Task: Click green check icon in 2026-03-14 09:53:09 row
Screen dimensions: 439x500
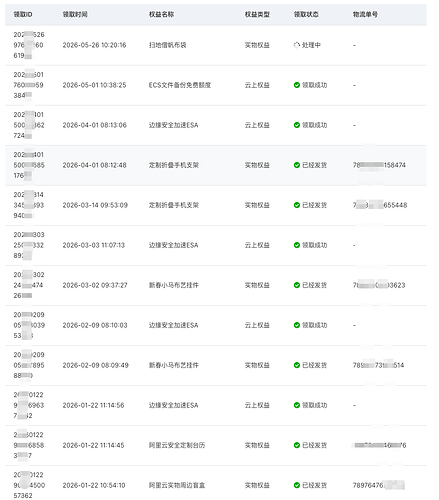Action: 297,205
